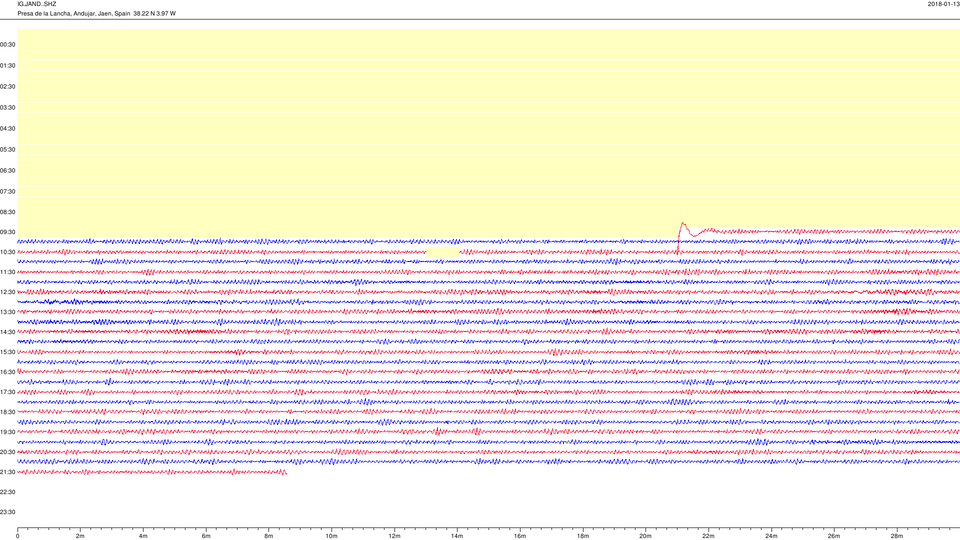Click the 24m tick label on the minute axis

coord(771,536)
